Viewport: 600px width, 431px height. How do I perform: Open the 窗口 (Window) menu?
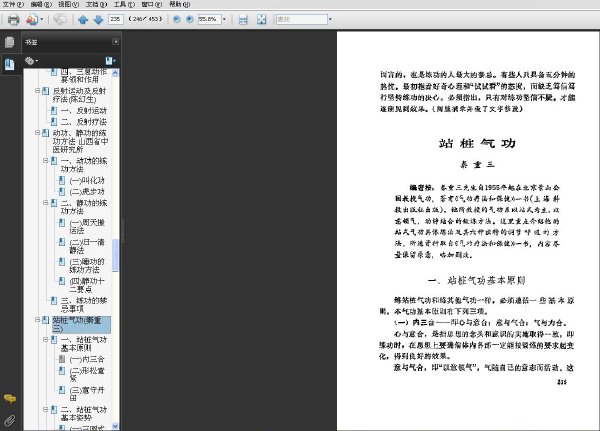pyautogui.click(x=152, y=4)
